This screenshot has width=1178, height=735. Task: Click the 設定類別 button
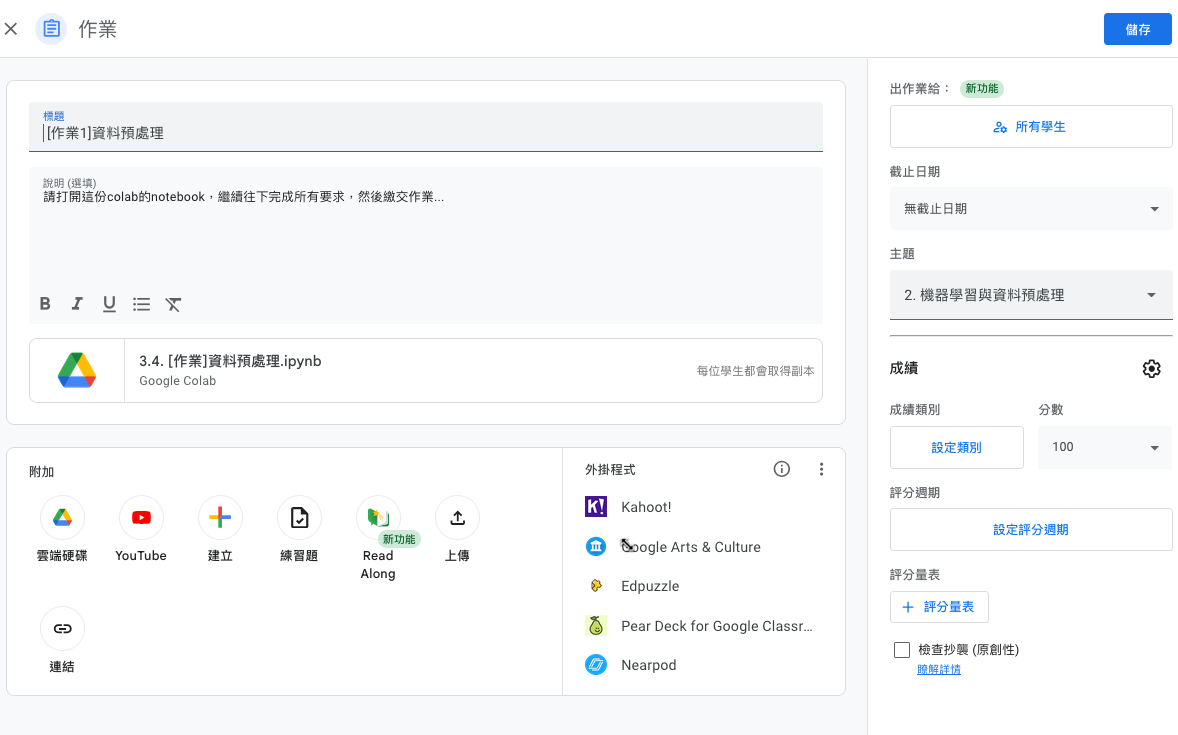click(x=956, y=447)
